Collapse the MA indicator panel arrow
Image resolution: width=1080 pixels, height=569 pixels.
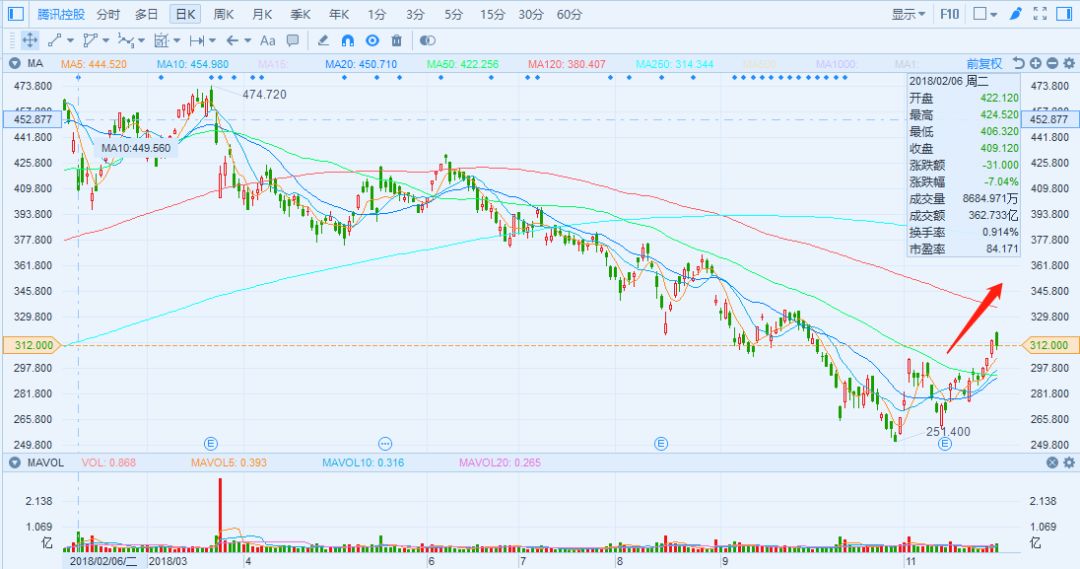pos(14,63)
